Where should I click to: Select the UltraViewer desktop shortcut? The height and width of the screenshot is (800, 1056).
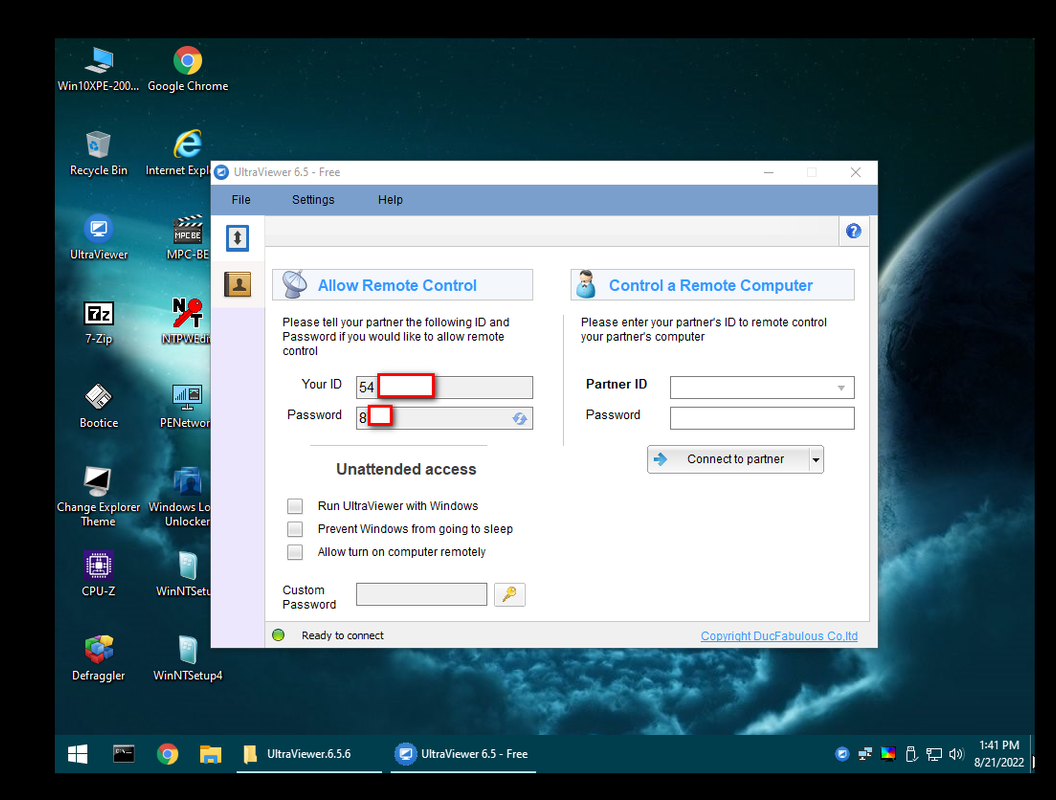point(98,237)
